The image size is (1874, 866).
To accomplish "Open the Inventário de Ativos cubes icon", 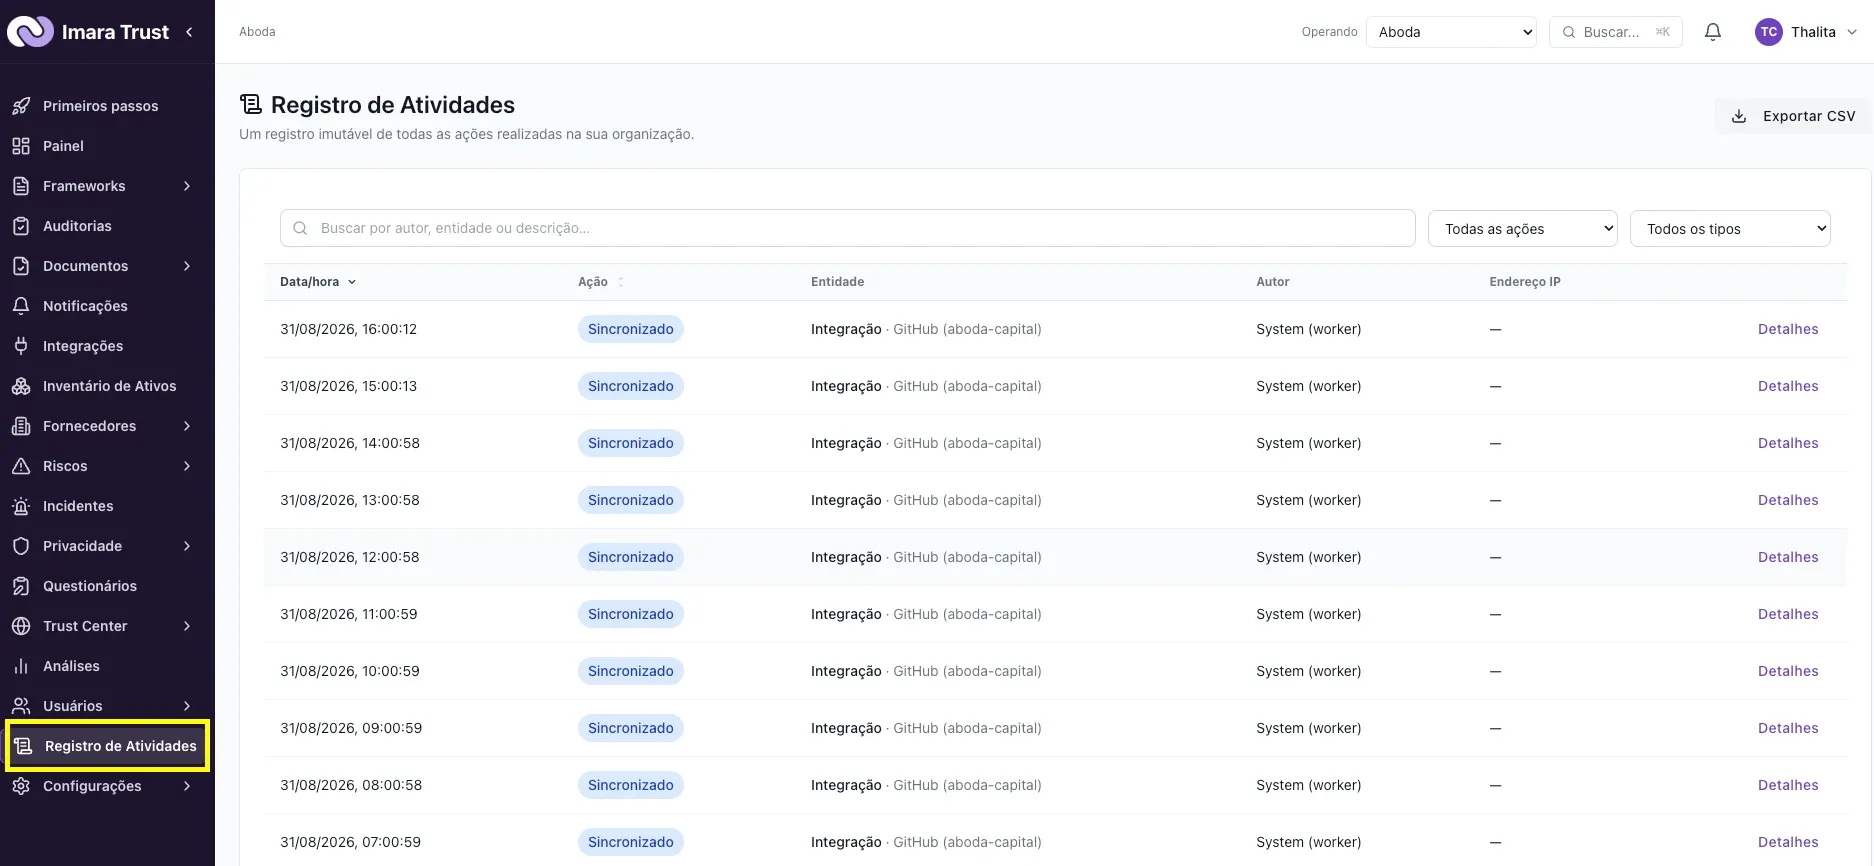I will point(21,386).
